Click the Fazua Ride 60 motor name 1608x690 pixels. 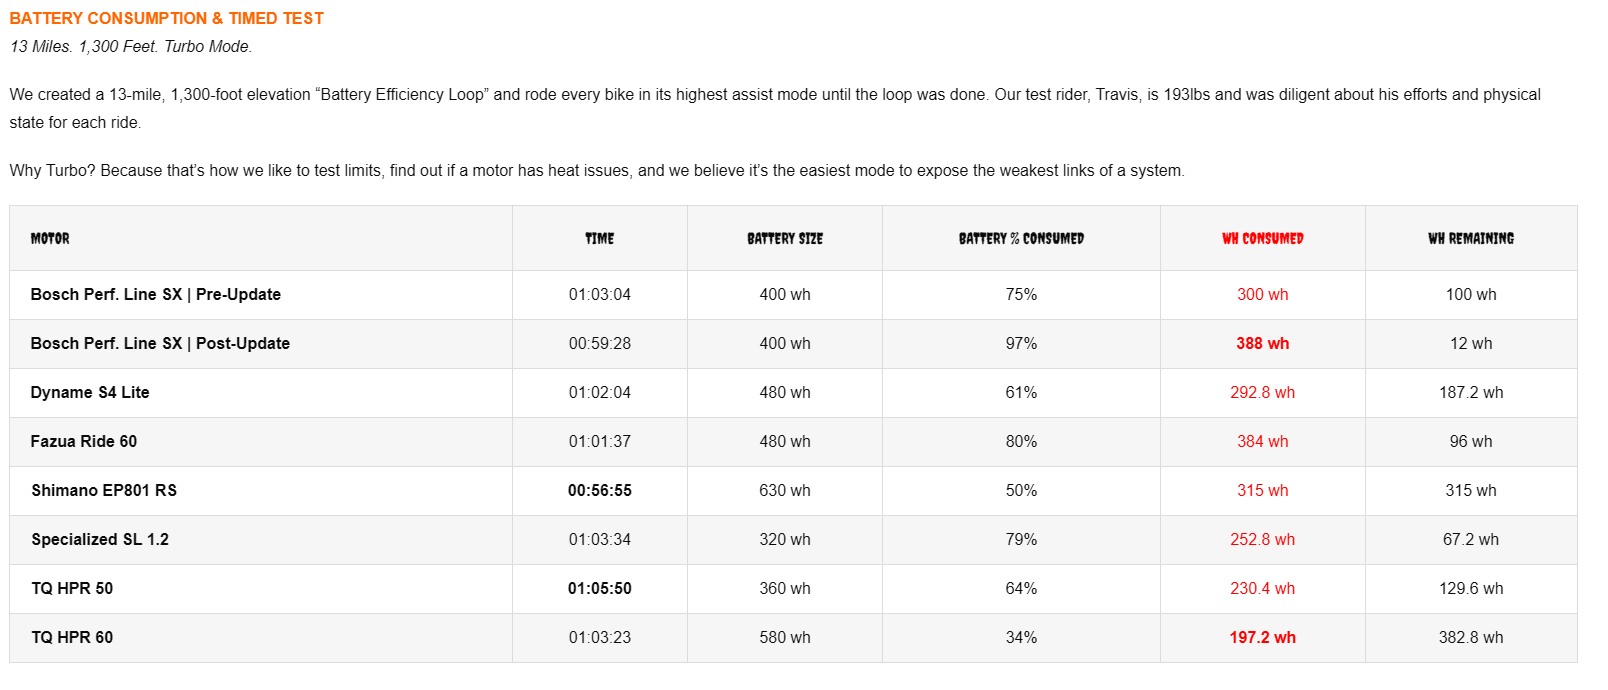(x=84, y=441)
